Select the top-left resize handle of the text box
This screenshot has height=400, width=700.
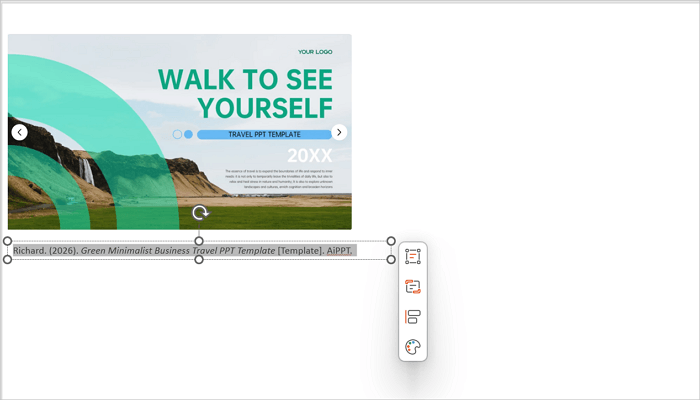click(7, 241)
